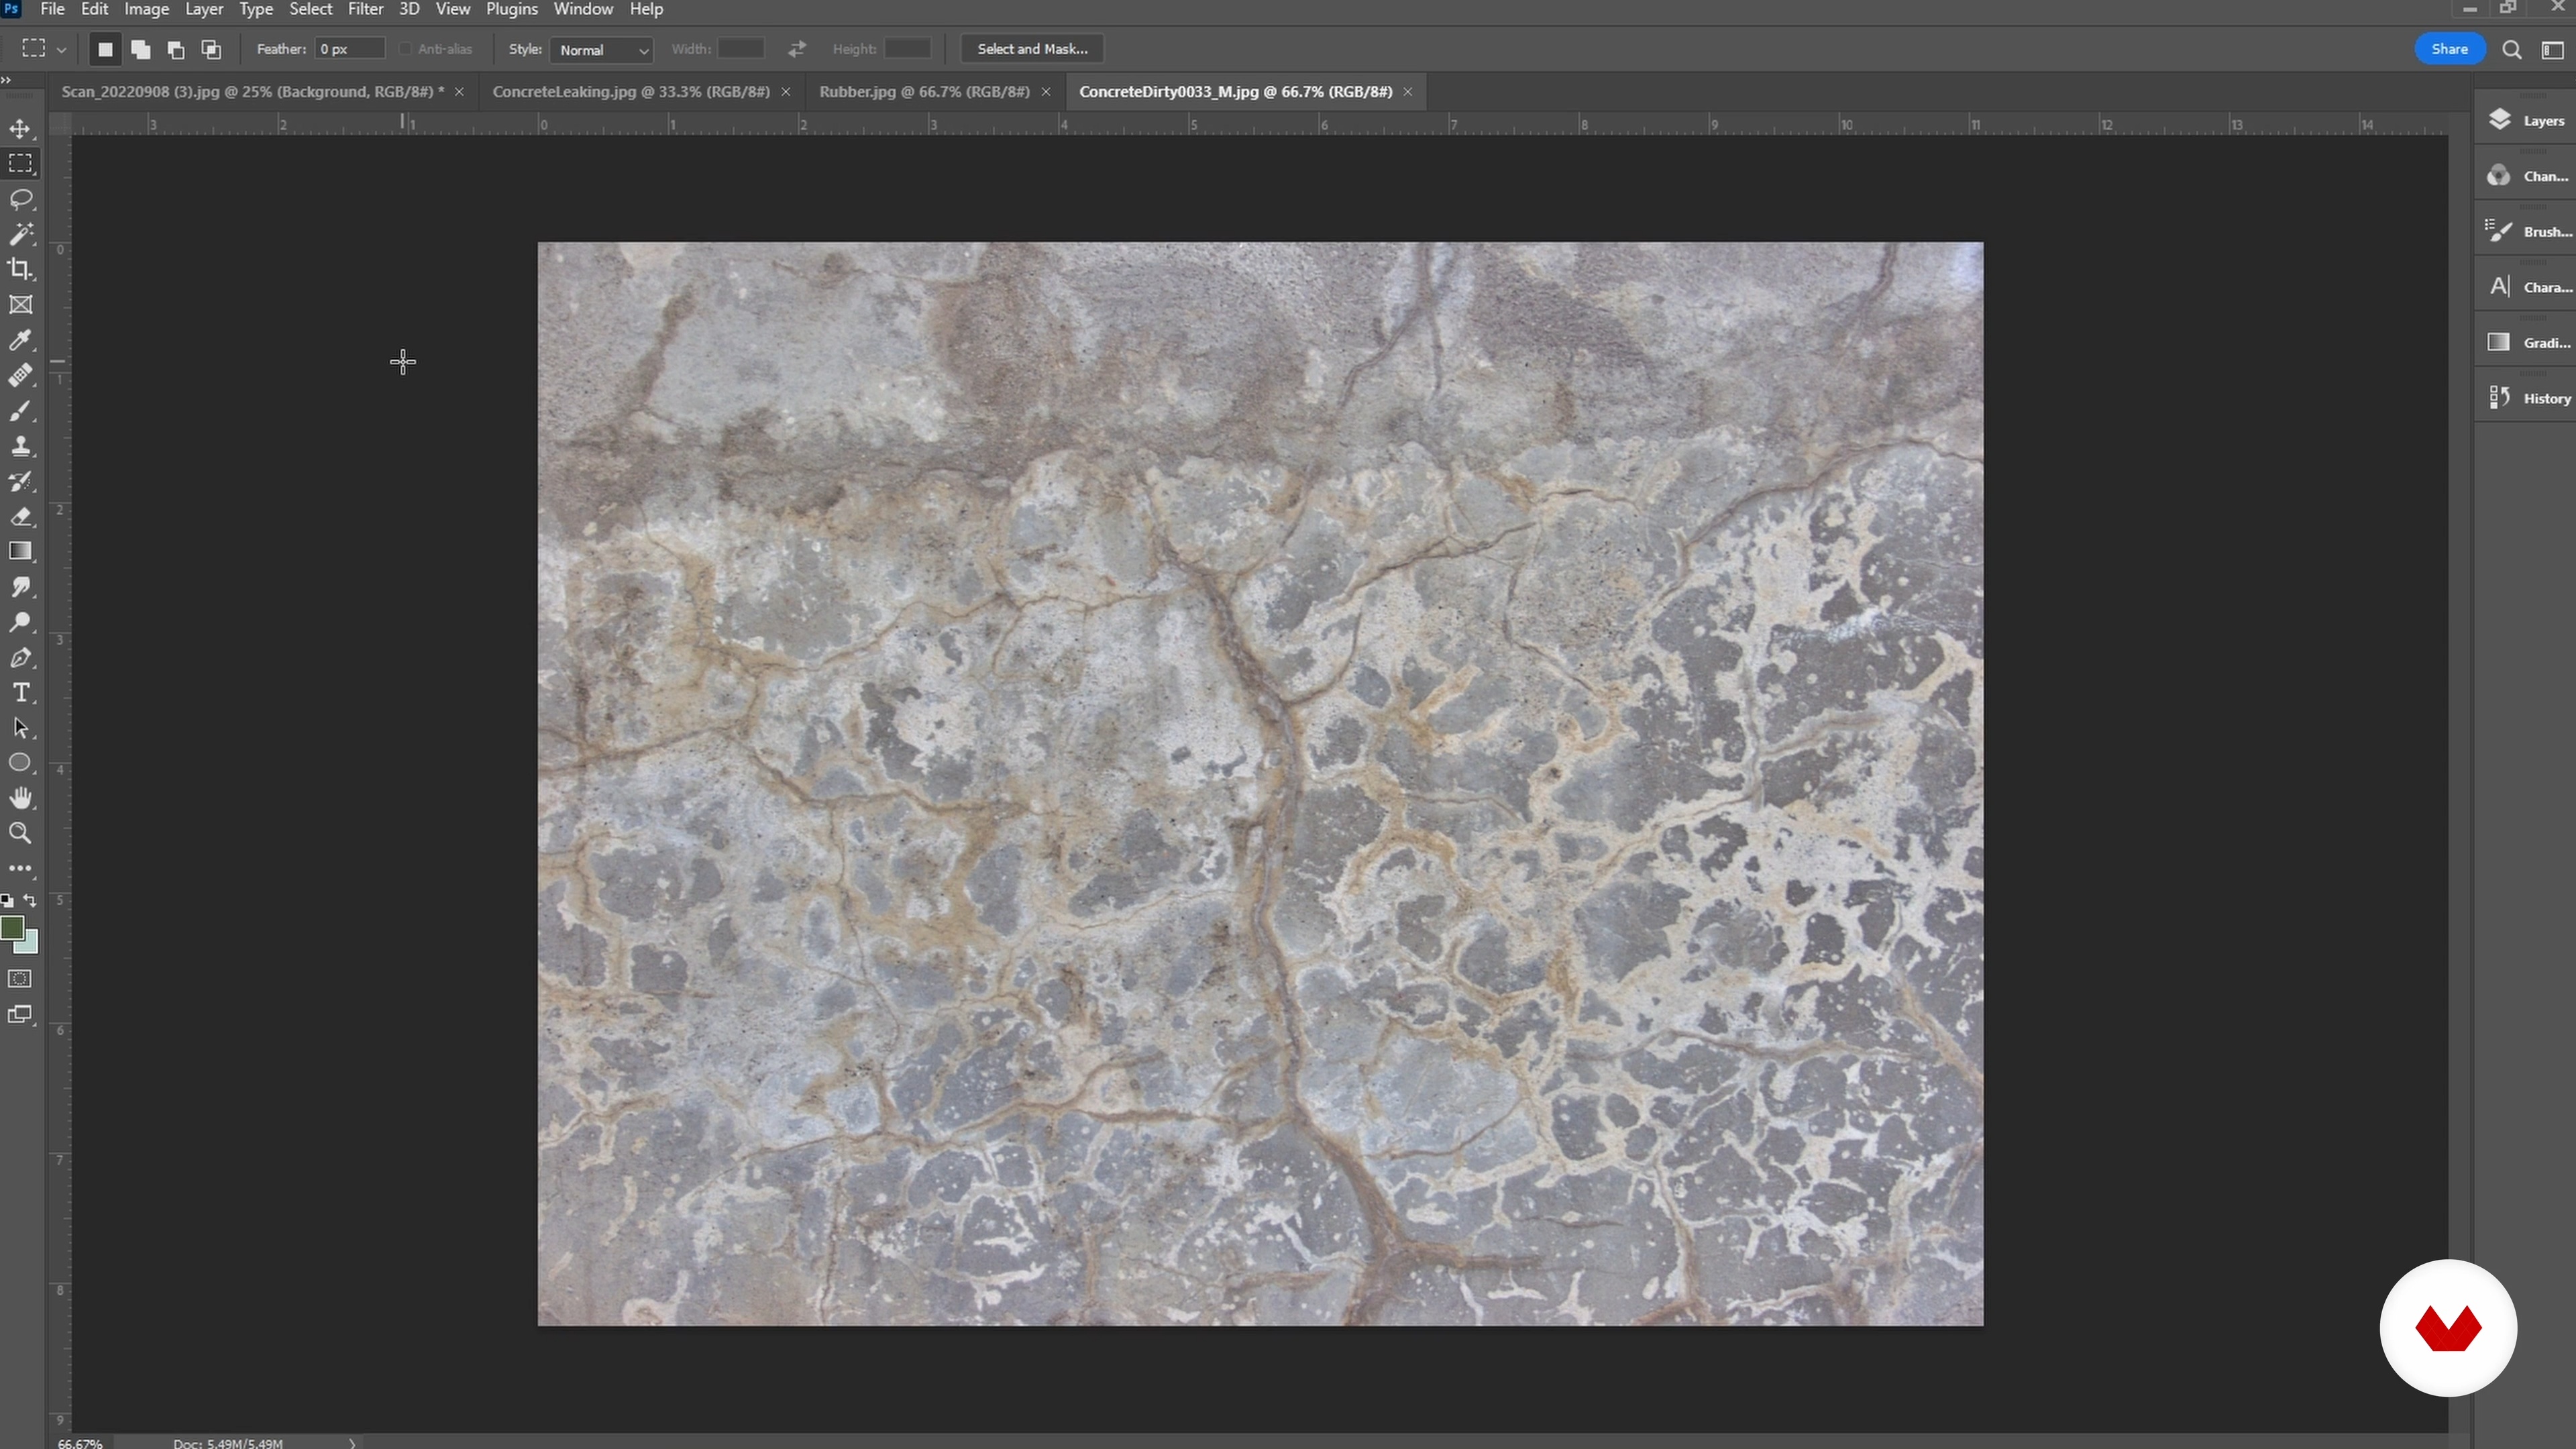
Task: Select the Eyedropper tool
Action: coord(20,340)
